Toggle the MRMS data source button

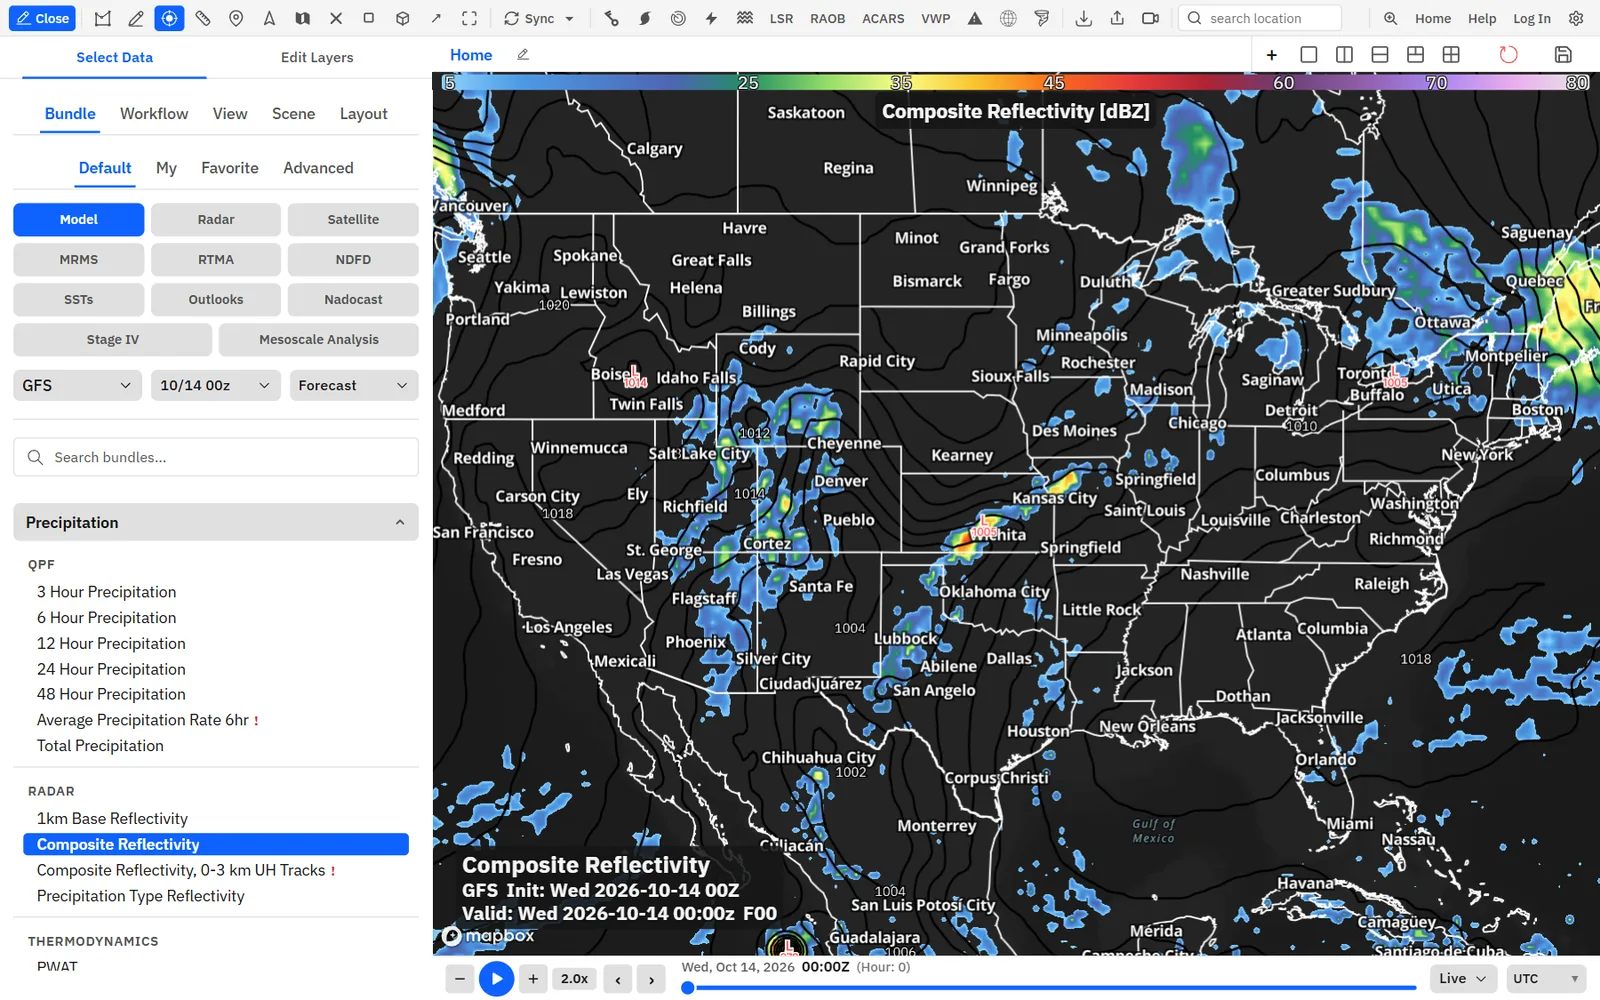point(78,259)
